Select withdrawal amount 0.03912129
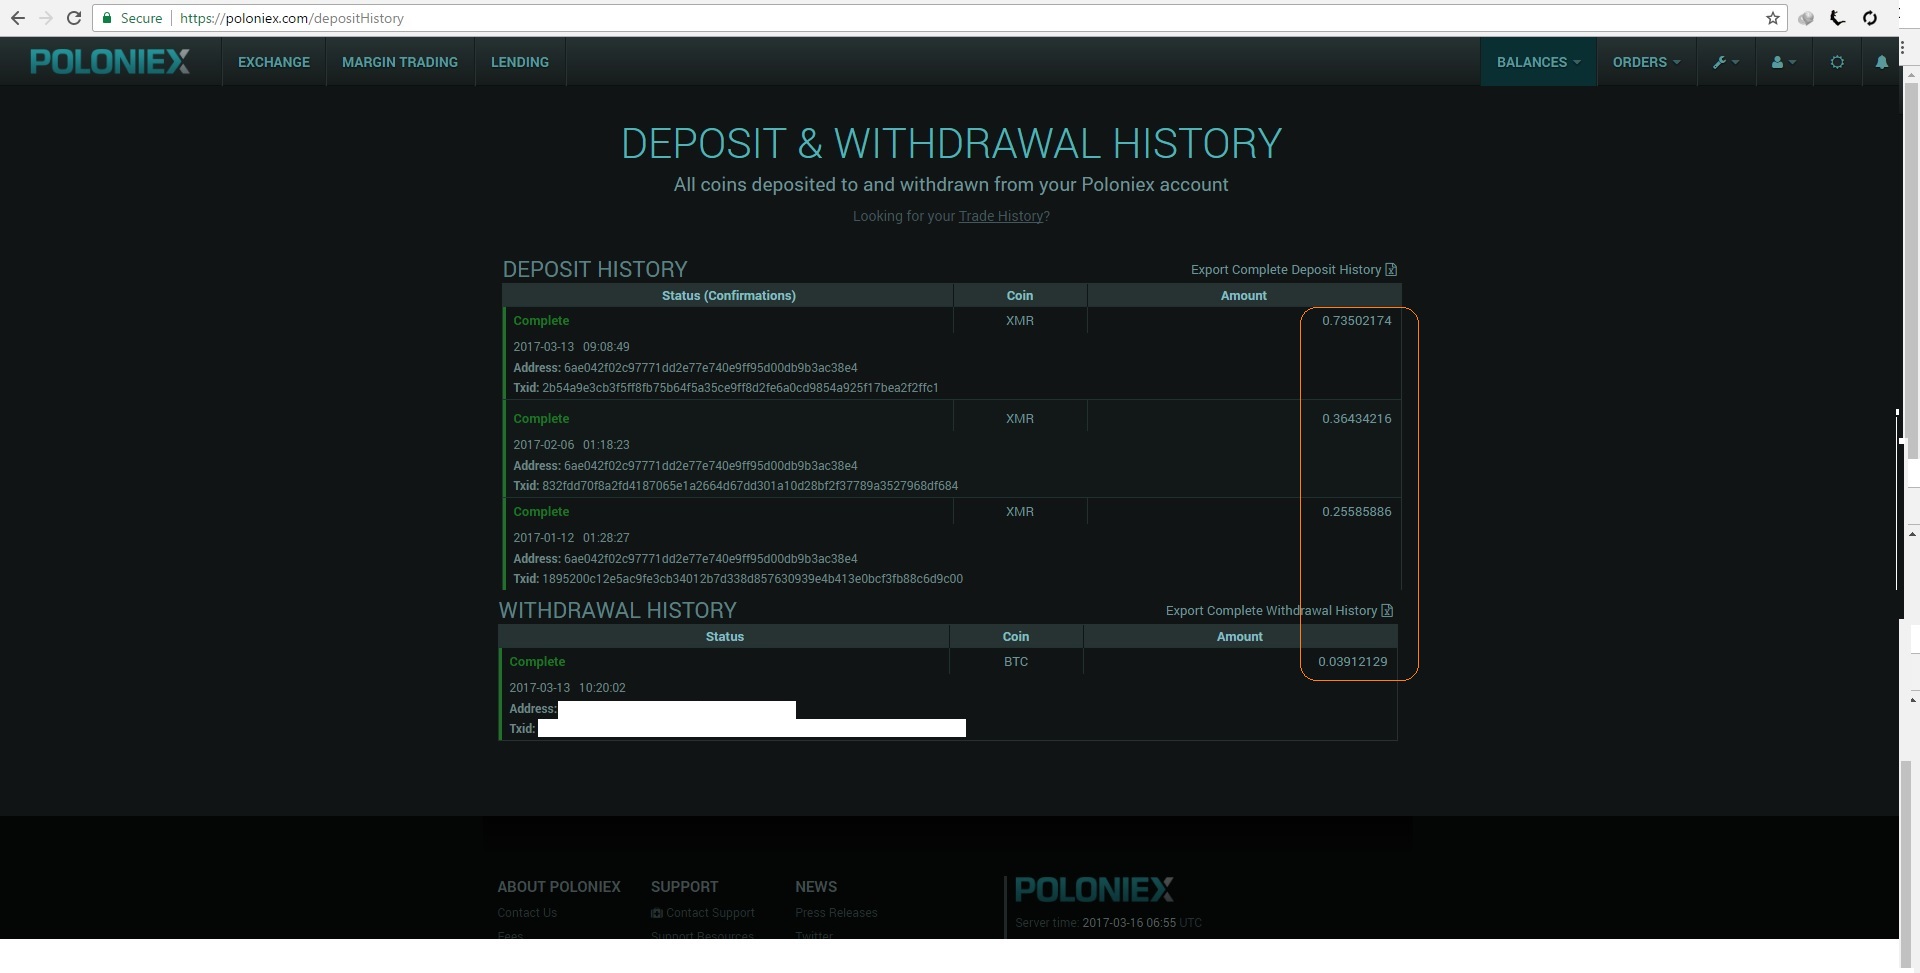Screen dimensions: 1920x973 1352,662
